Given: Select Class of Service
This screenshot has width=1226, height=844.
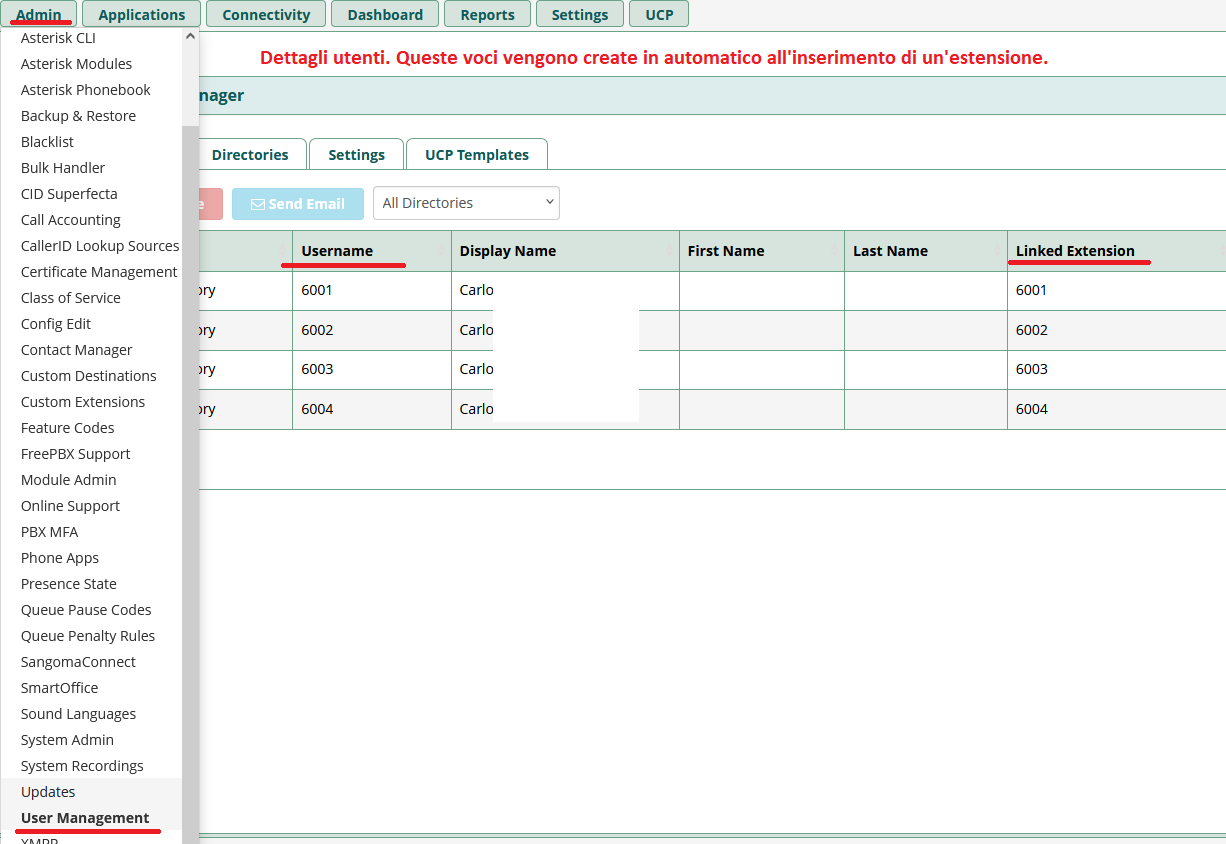Looking at the screenshot, I should pos(71,298).
